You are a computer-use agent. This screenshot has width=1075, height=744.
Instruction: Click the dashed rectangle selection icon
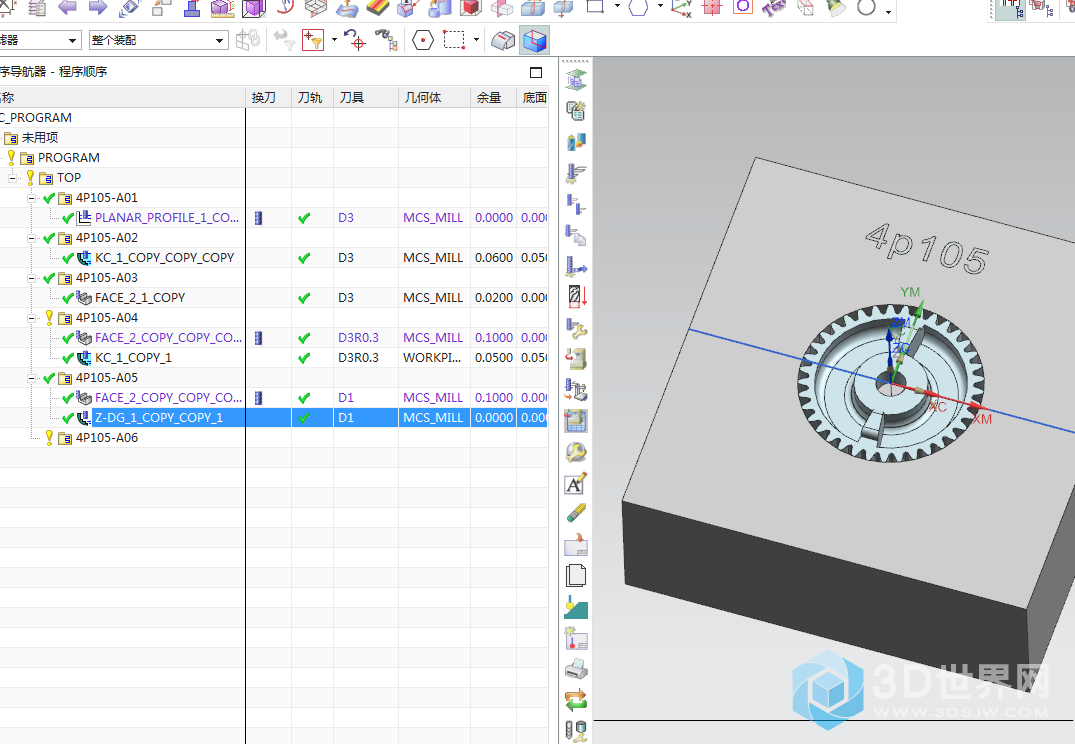454,40
